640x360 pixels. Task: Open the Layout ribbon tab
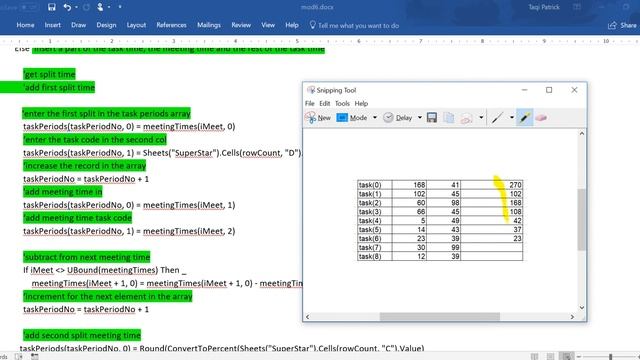pos(136,25)
